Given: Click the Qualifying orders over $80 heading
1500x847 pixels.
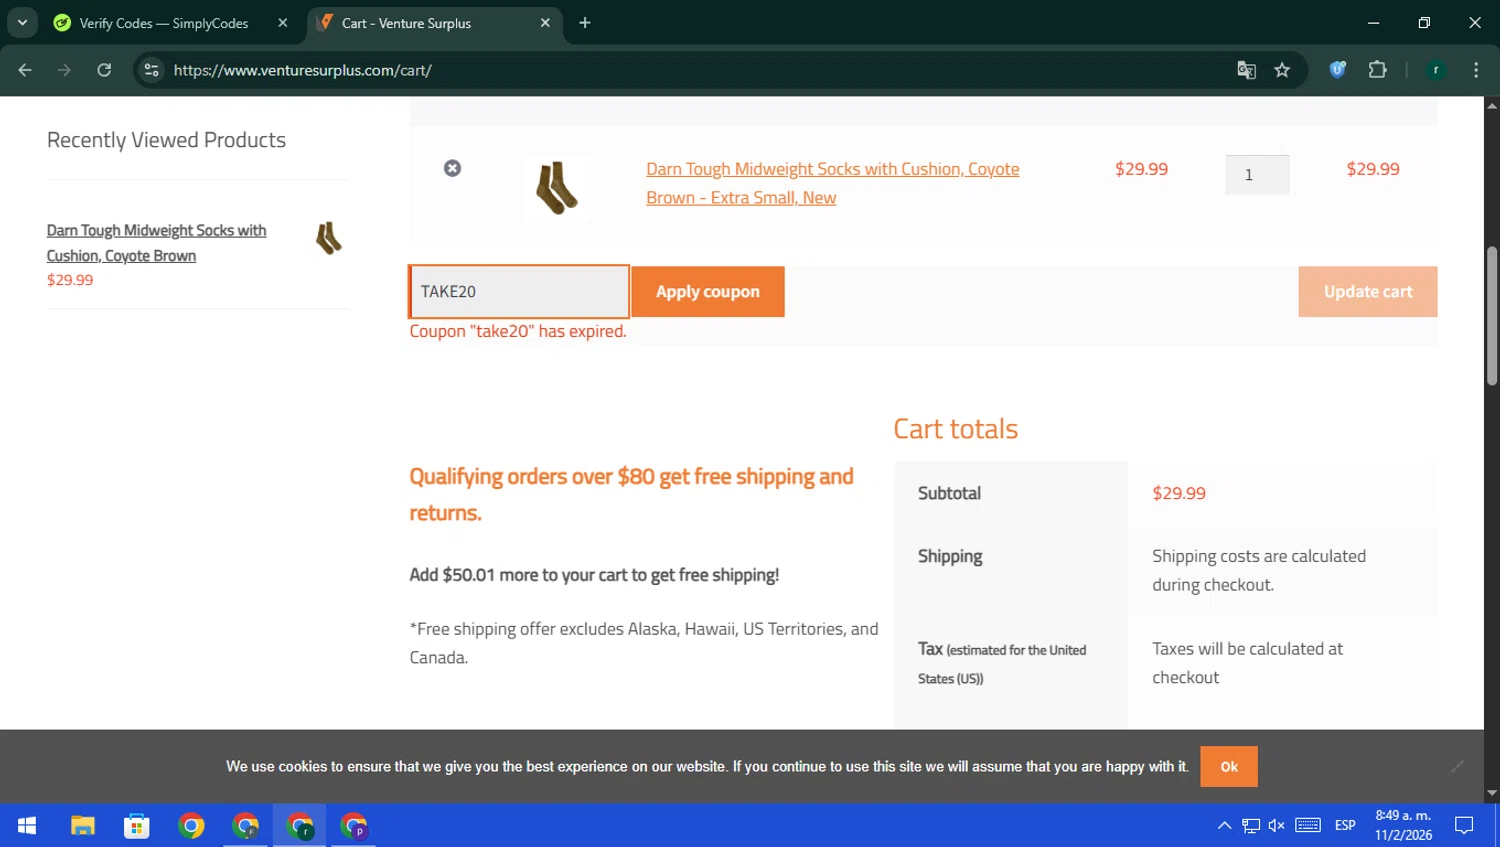Looking at the screenshot, I should click(x=631, y=494).
